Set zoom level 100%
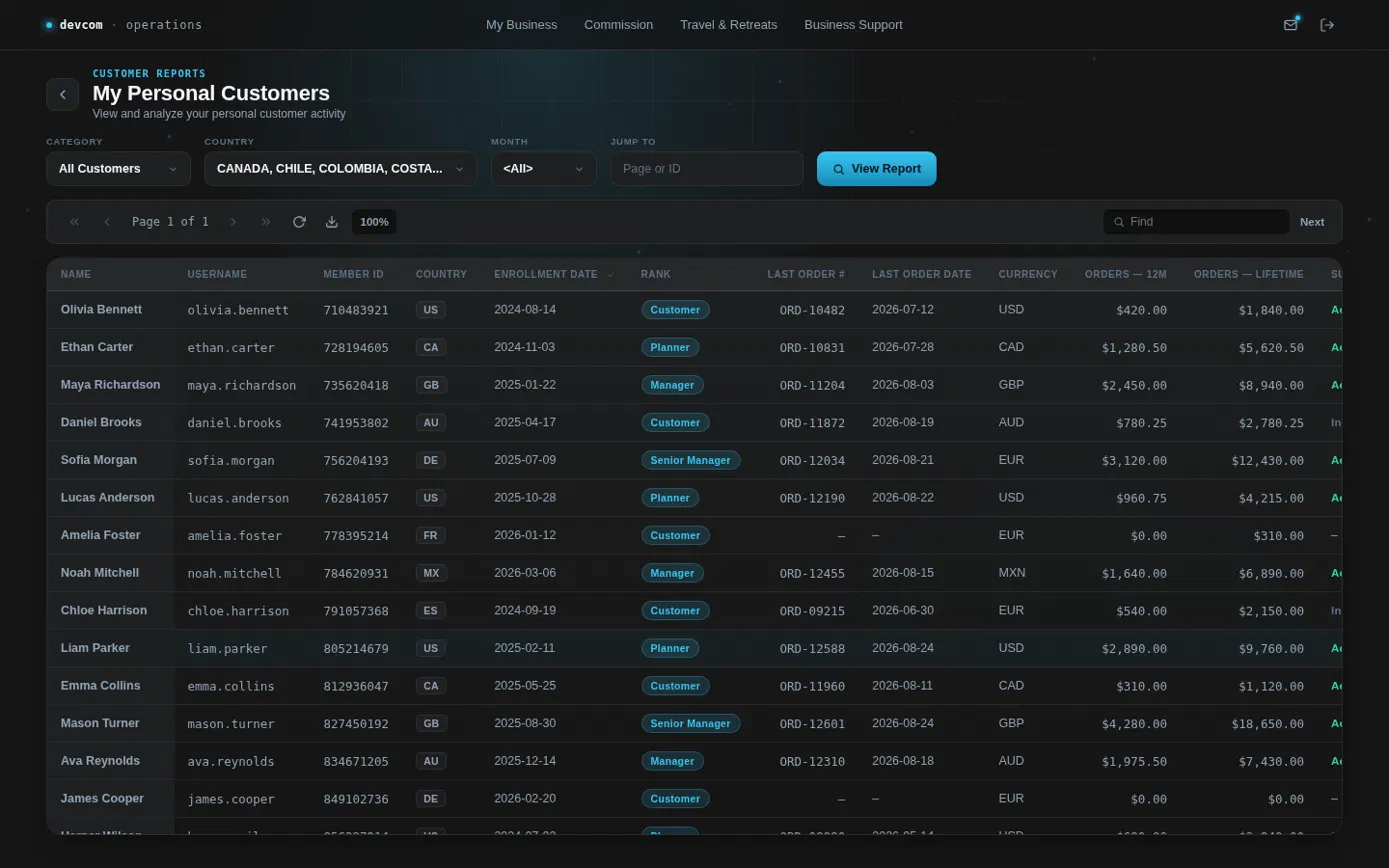The height and width of the screenshot is (868, 1389). 374,222
